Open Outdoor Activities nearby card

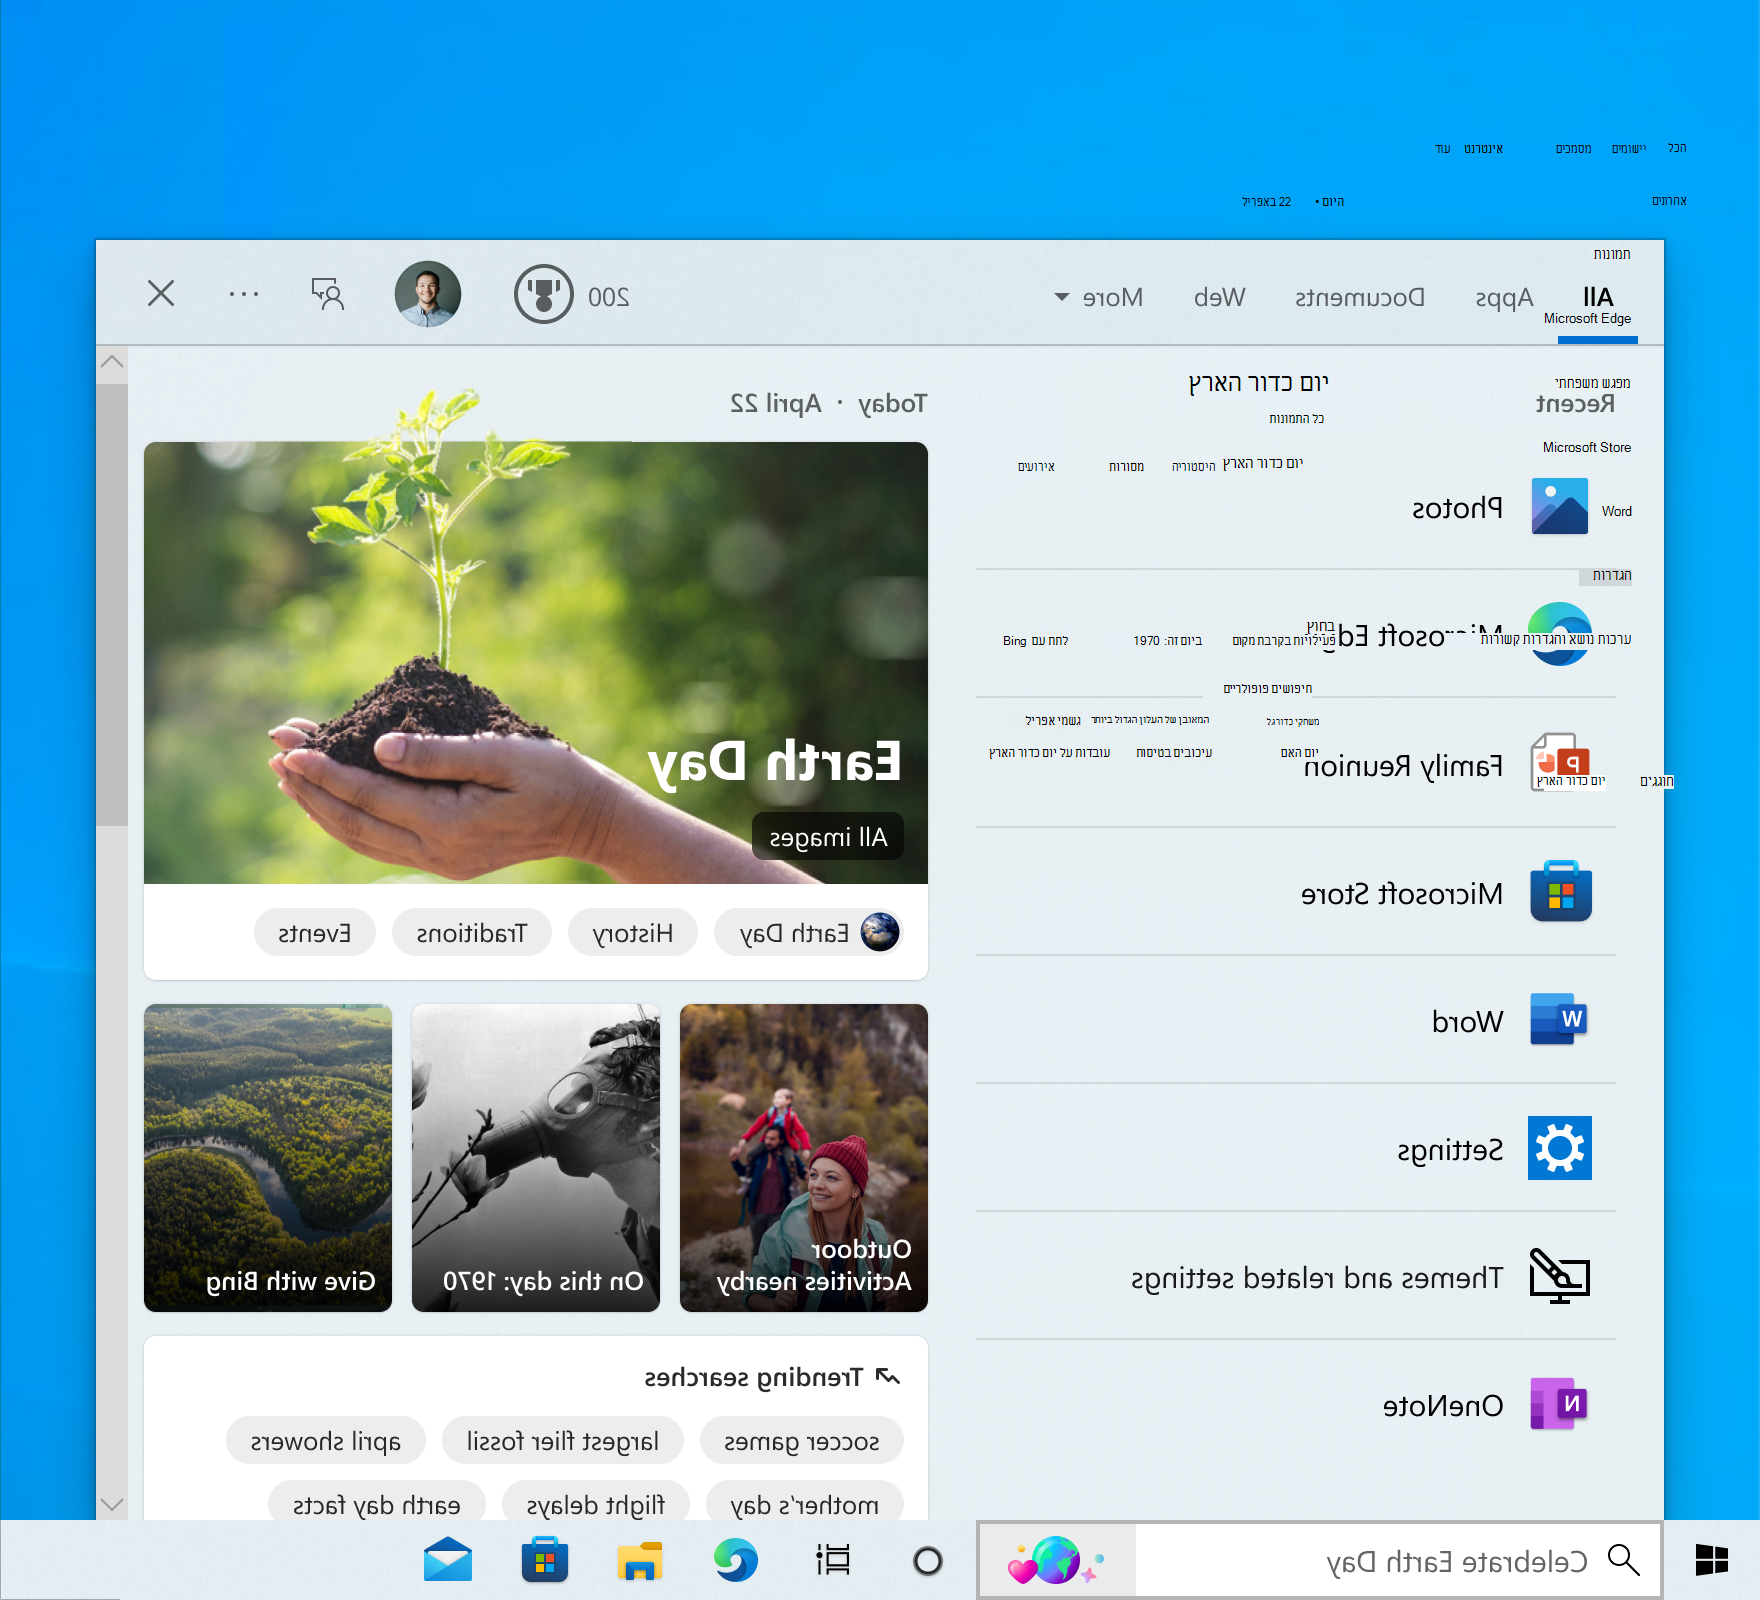(804, 1157)
